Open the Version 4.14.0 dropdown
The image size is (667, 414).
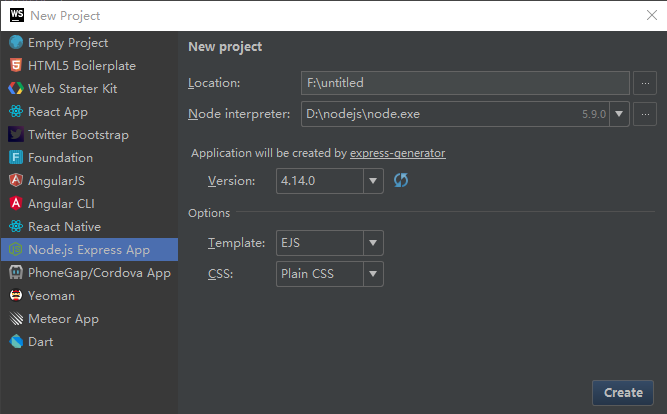pos(373,181)
